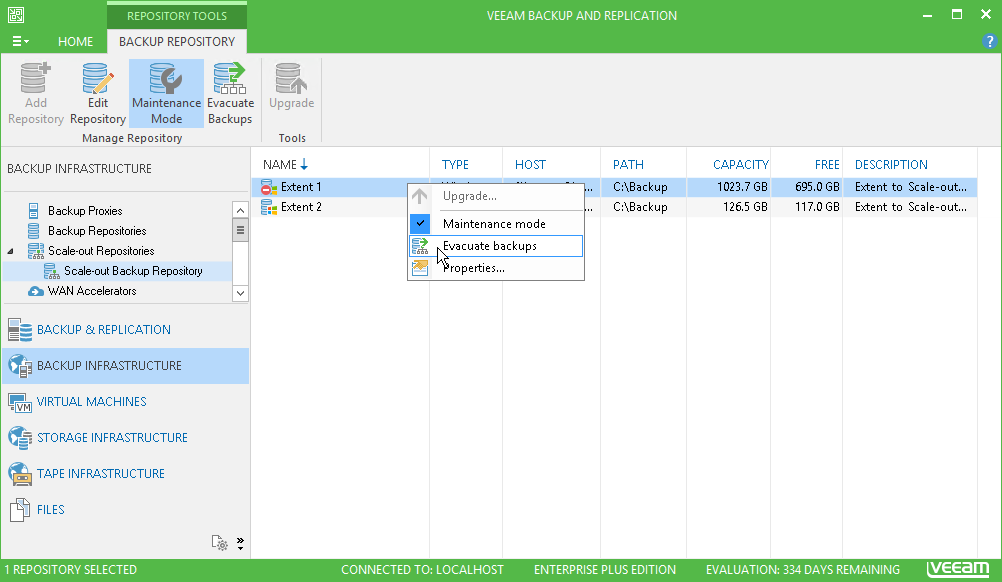Click the WAN Accelerators cloud icon
This screenshot has height=582, width=1002.
point(36,291)
